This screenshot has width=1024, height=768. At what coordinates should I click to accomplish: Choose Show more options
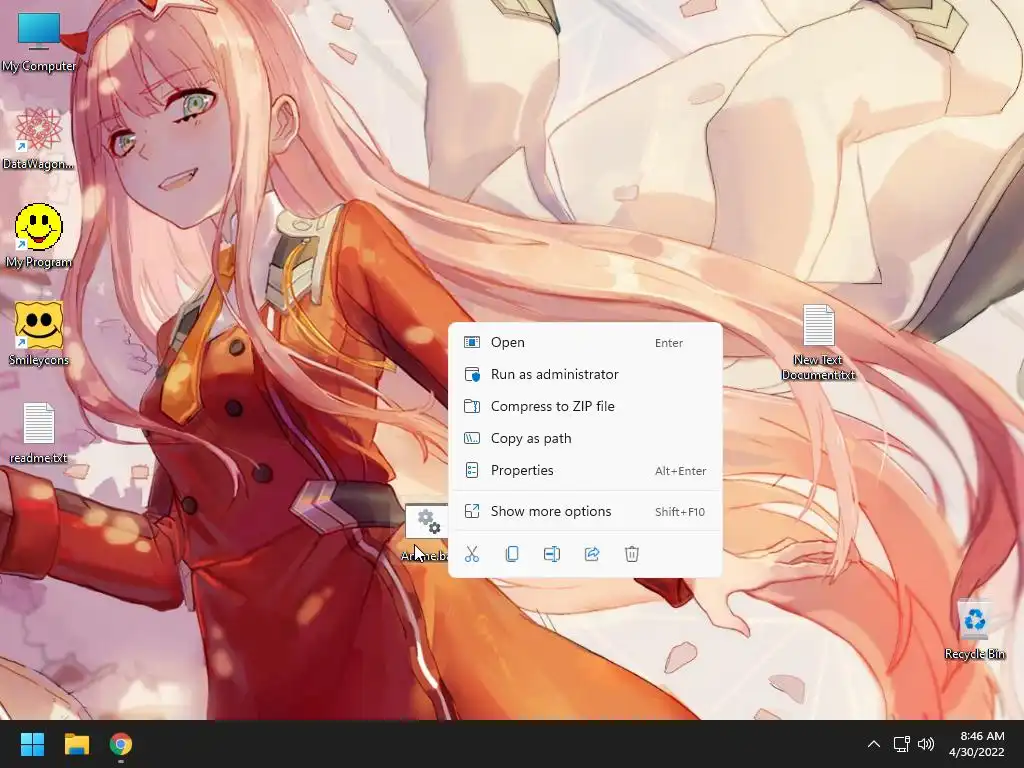pyautogui.click(x=585, y=511)
